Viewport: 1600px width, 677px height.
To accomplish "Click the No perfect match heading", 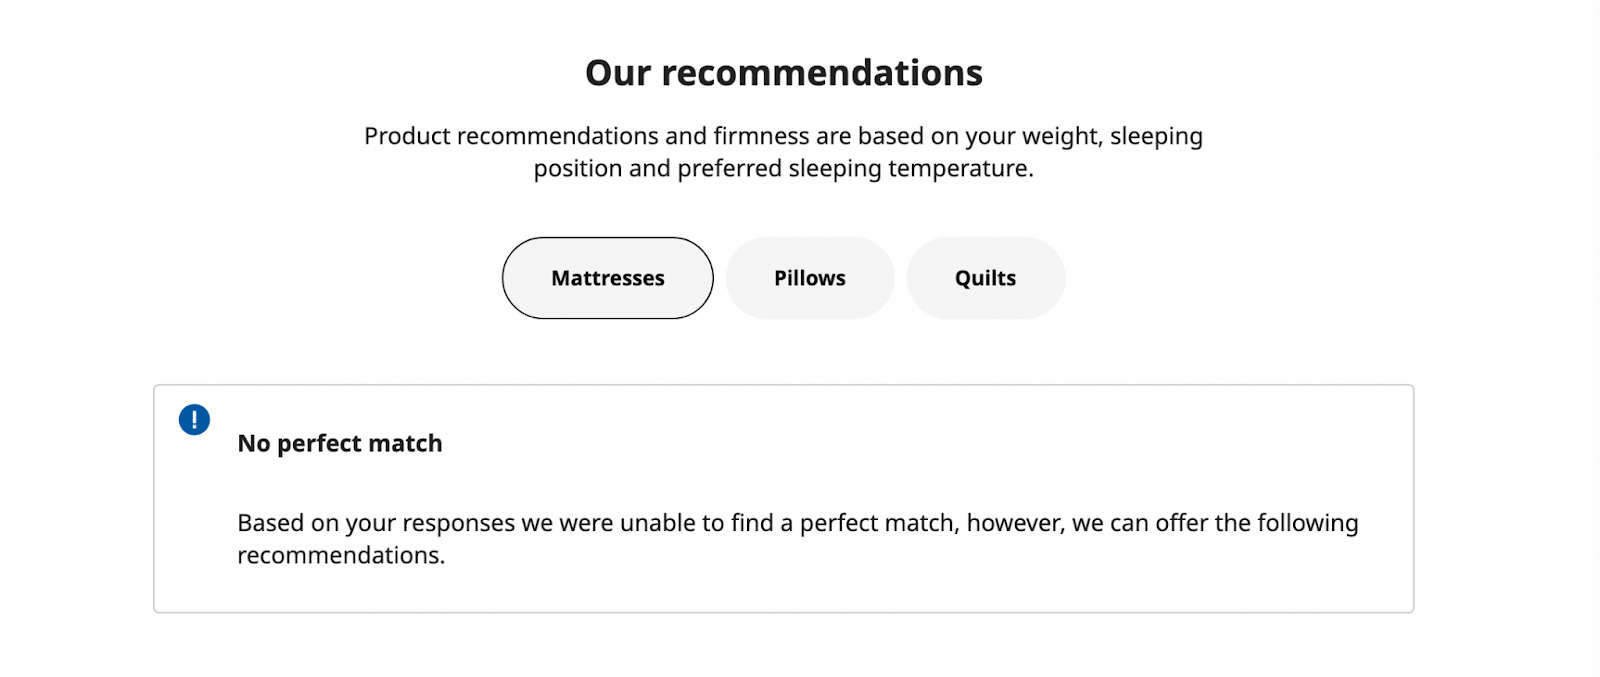I will [x=340, y=443].
